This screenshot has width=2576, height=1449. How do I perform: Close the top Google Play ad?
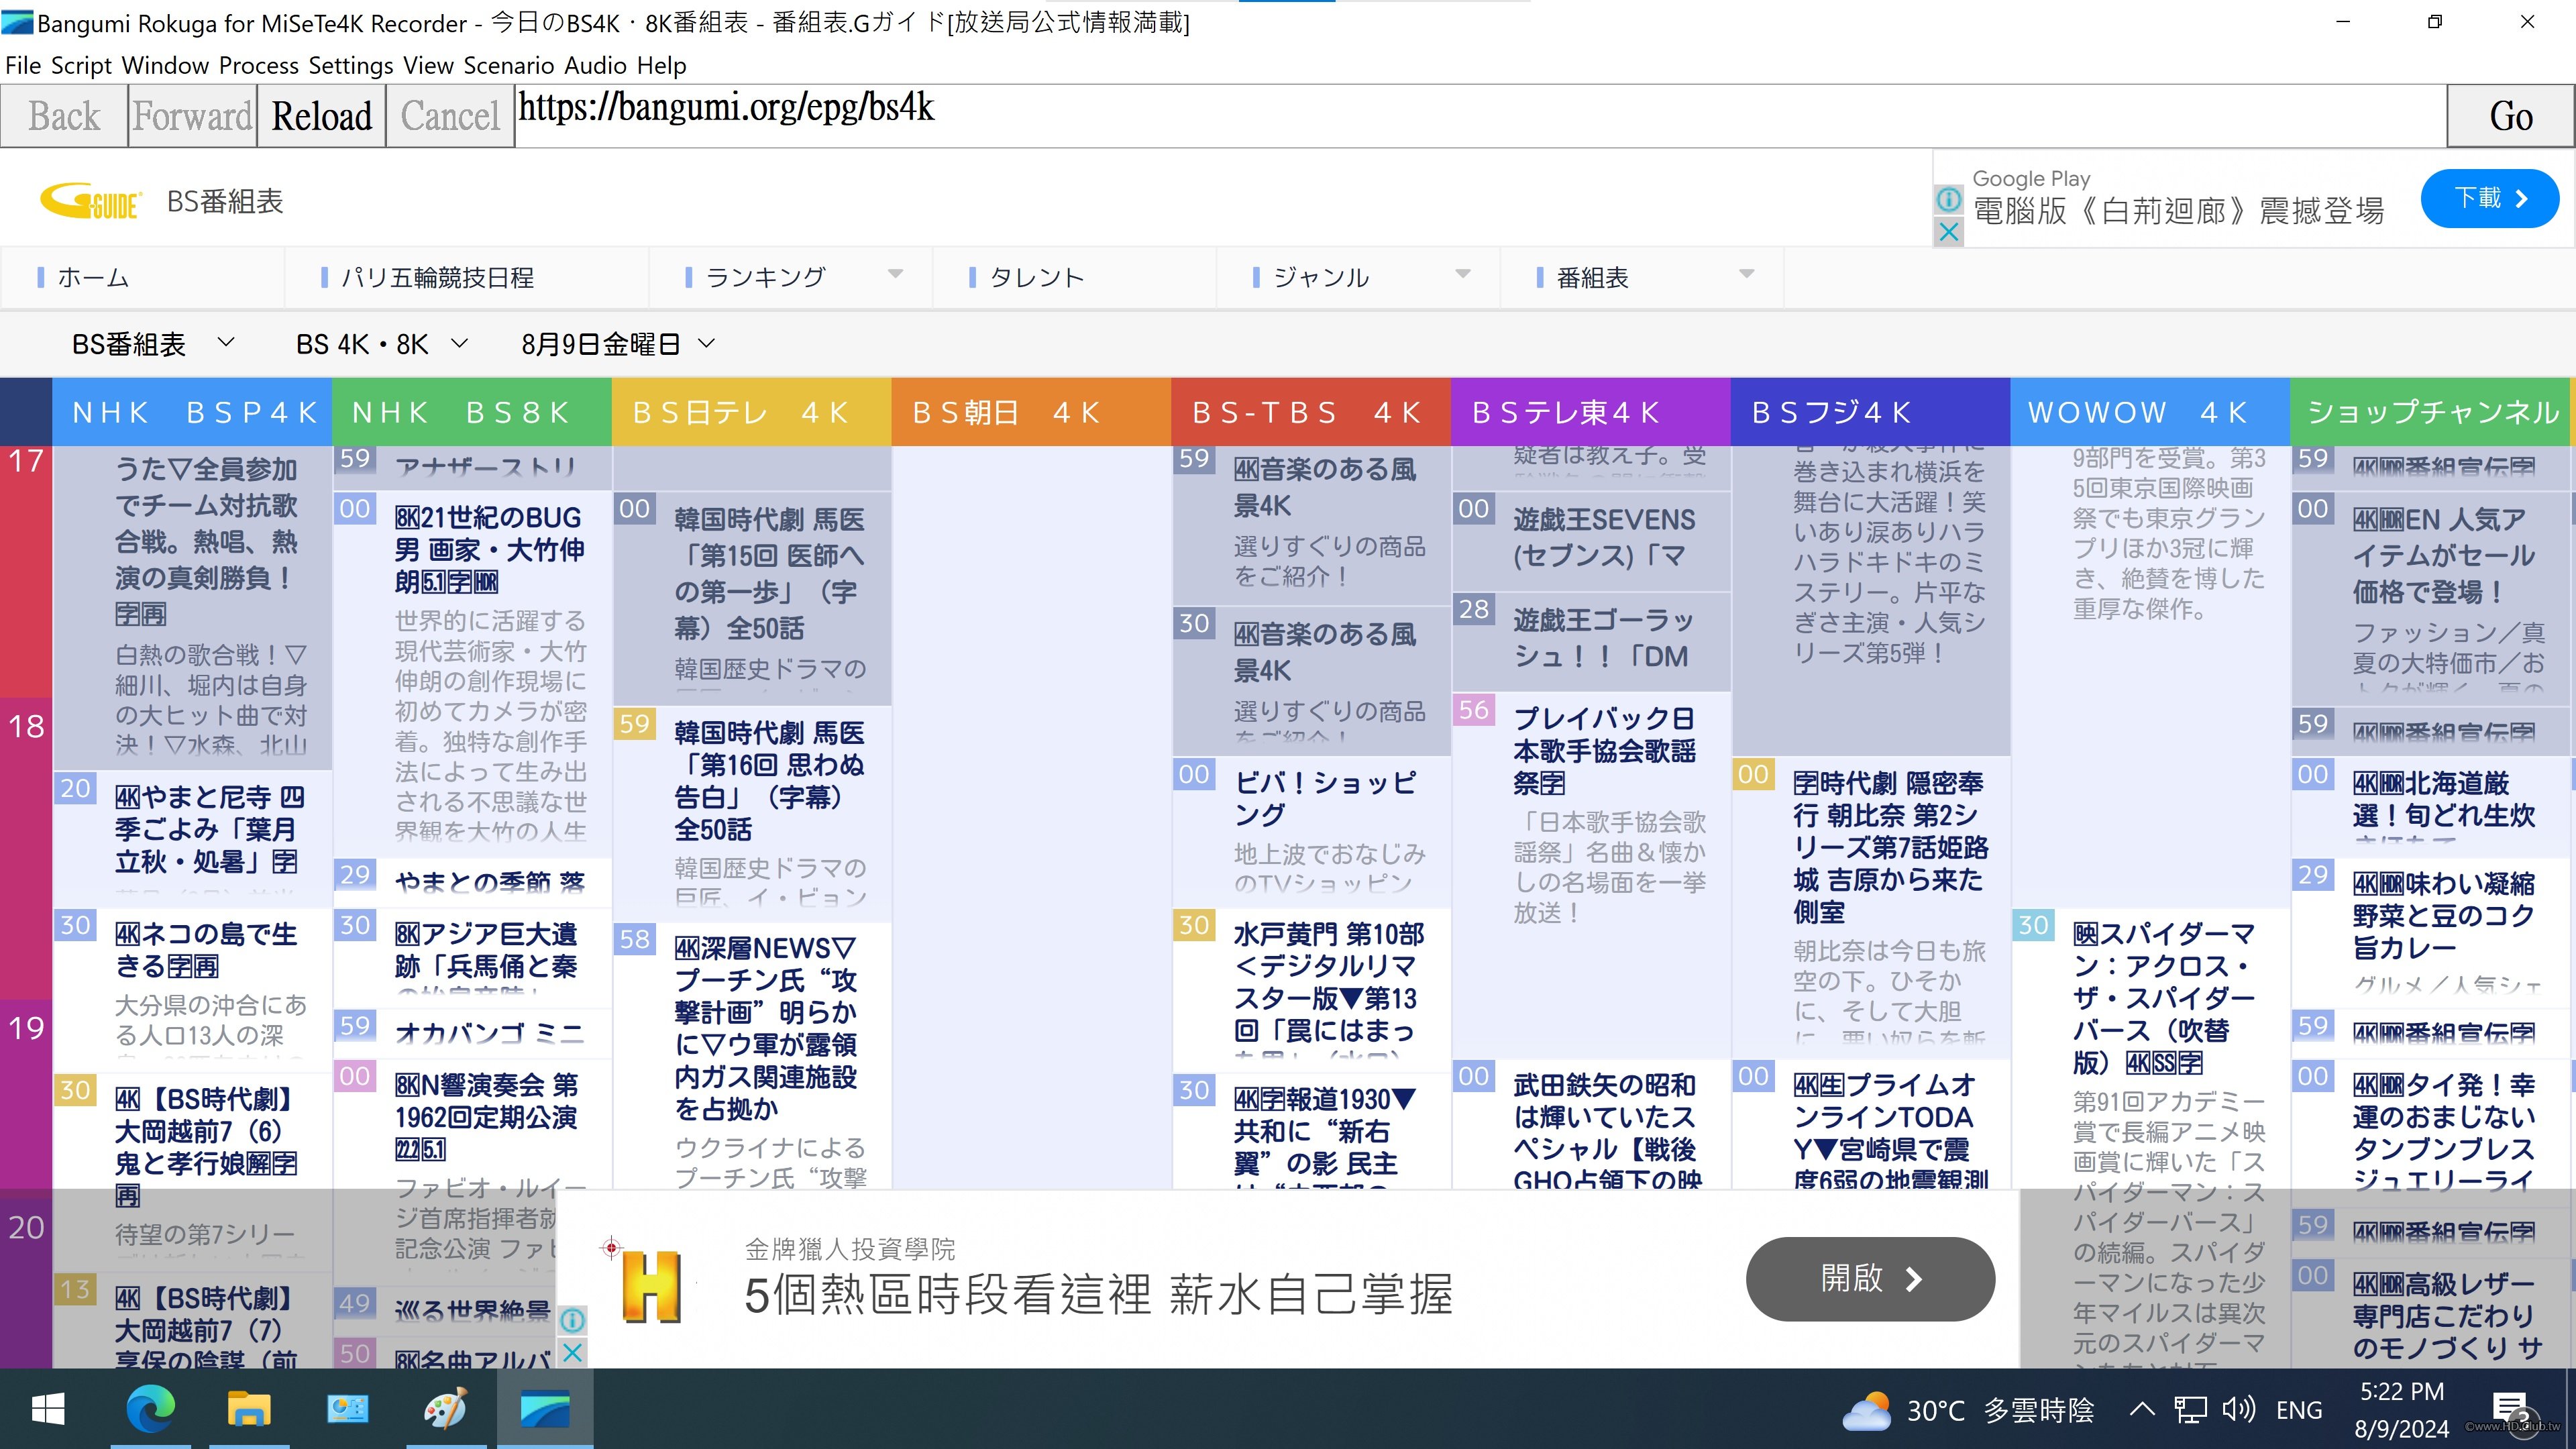(x=1948, y=232)
